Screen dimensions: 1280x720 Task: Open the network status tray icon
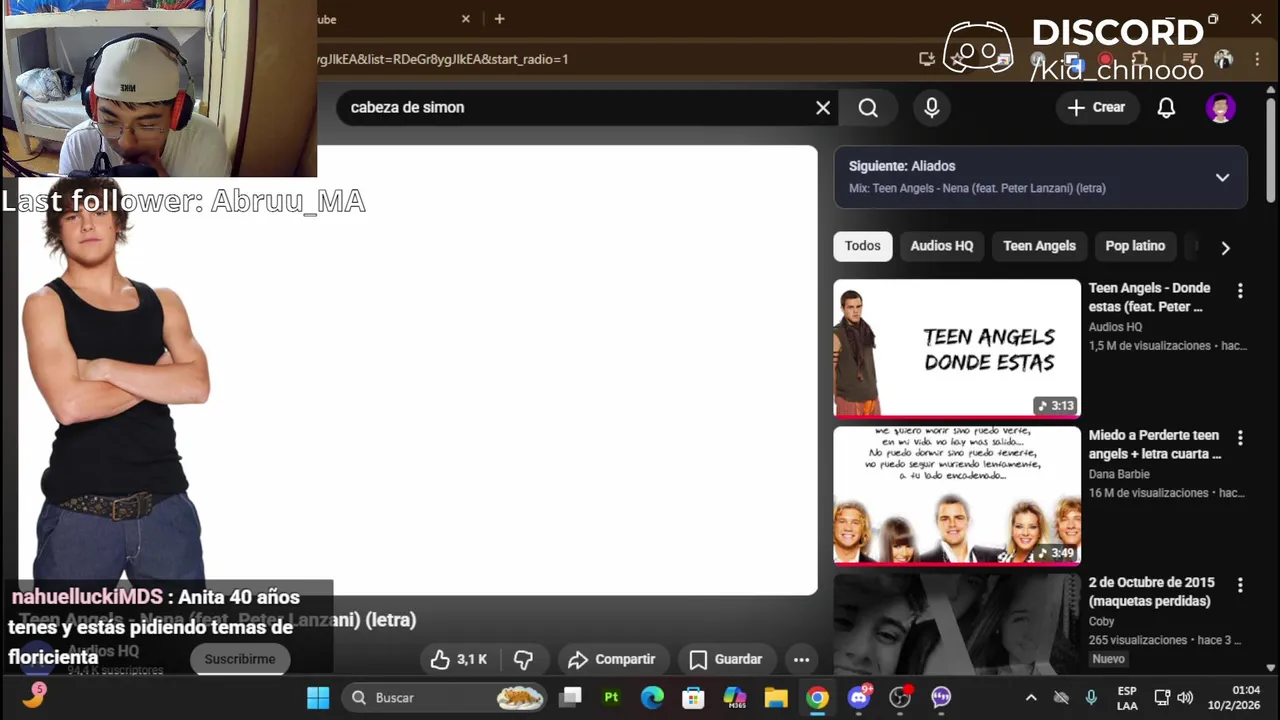coord(1162,697)
